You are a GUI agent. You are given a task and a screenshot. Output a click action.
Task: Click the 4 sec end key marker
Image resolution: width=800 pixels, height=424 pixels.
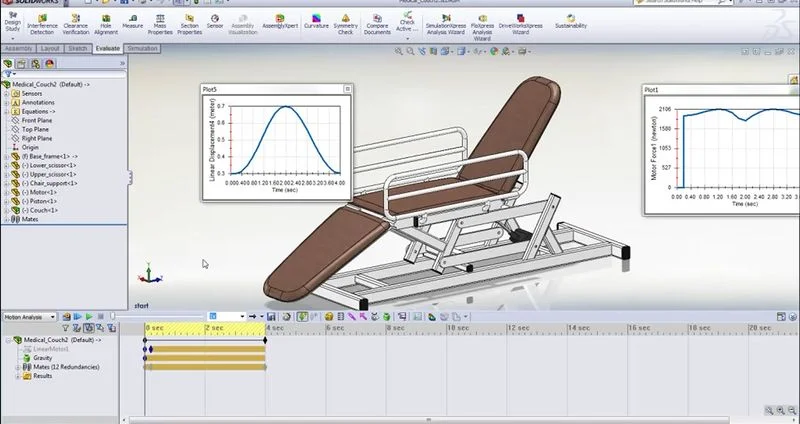point(265,340)
